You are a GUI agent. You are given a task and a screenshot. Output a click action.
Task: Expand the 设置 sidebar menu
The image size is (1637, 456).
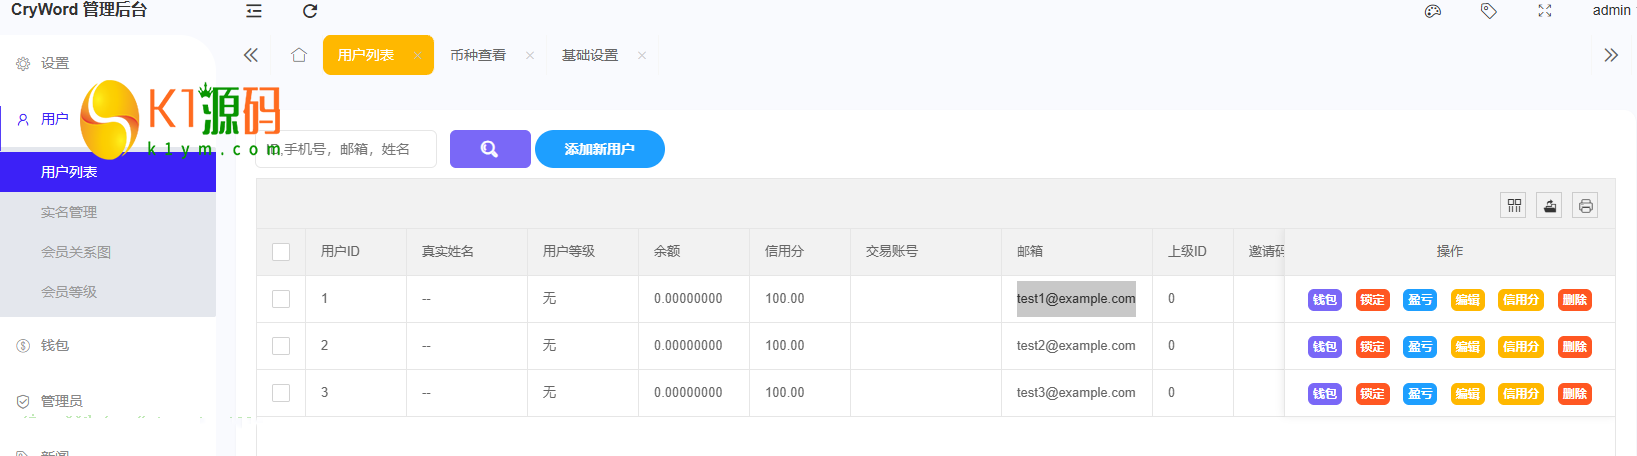coord(108,63)
